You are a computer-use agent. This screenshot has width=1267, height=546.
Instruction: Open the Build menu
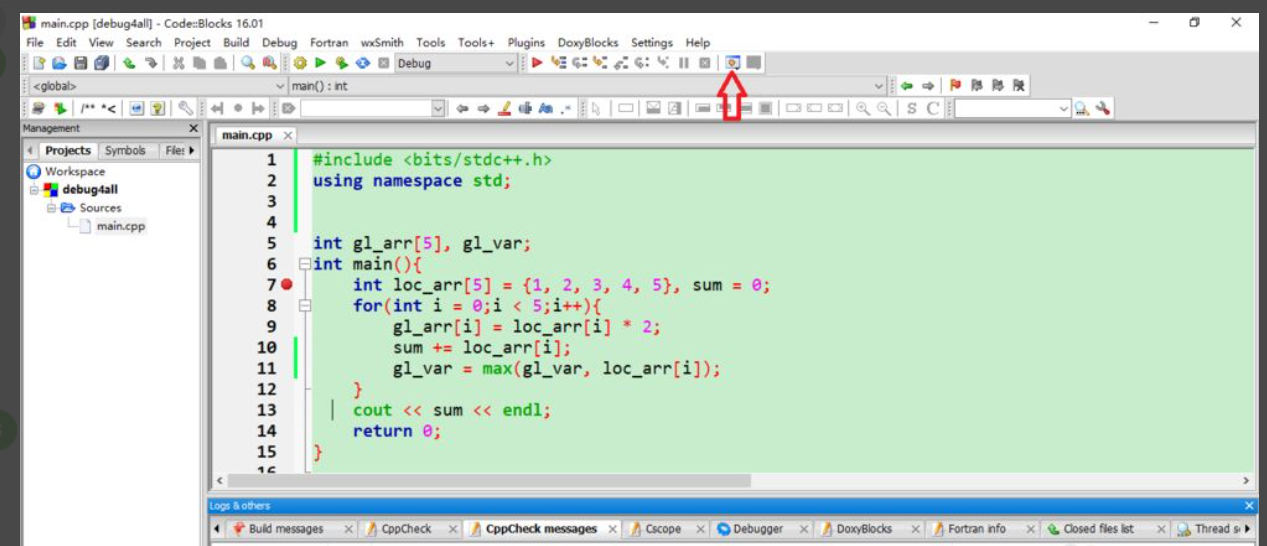[x=236, y=42]
